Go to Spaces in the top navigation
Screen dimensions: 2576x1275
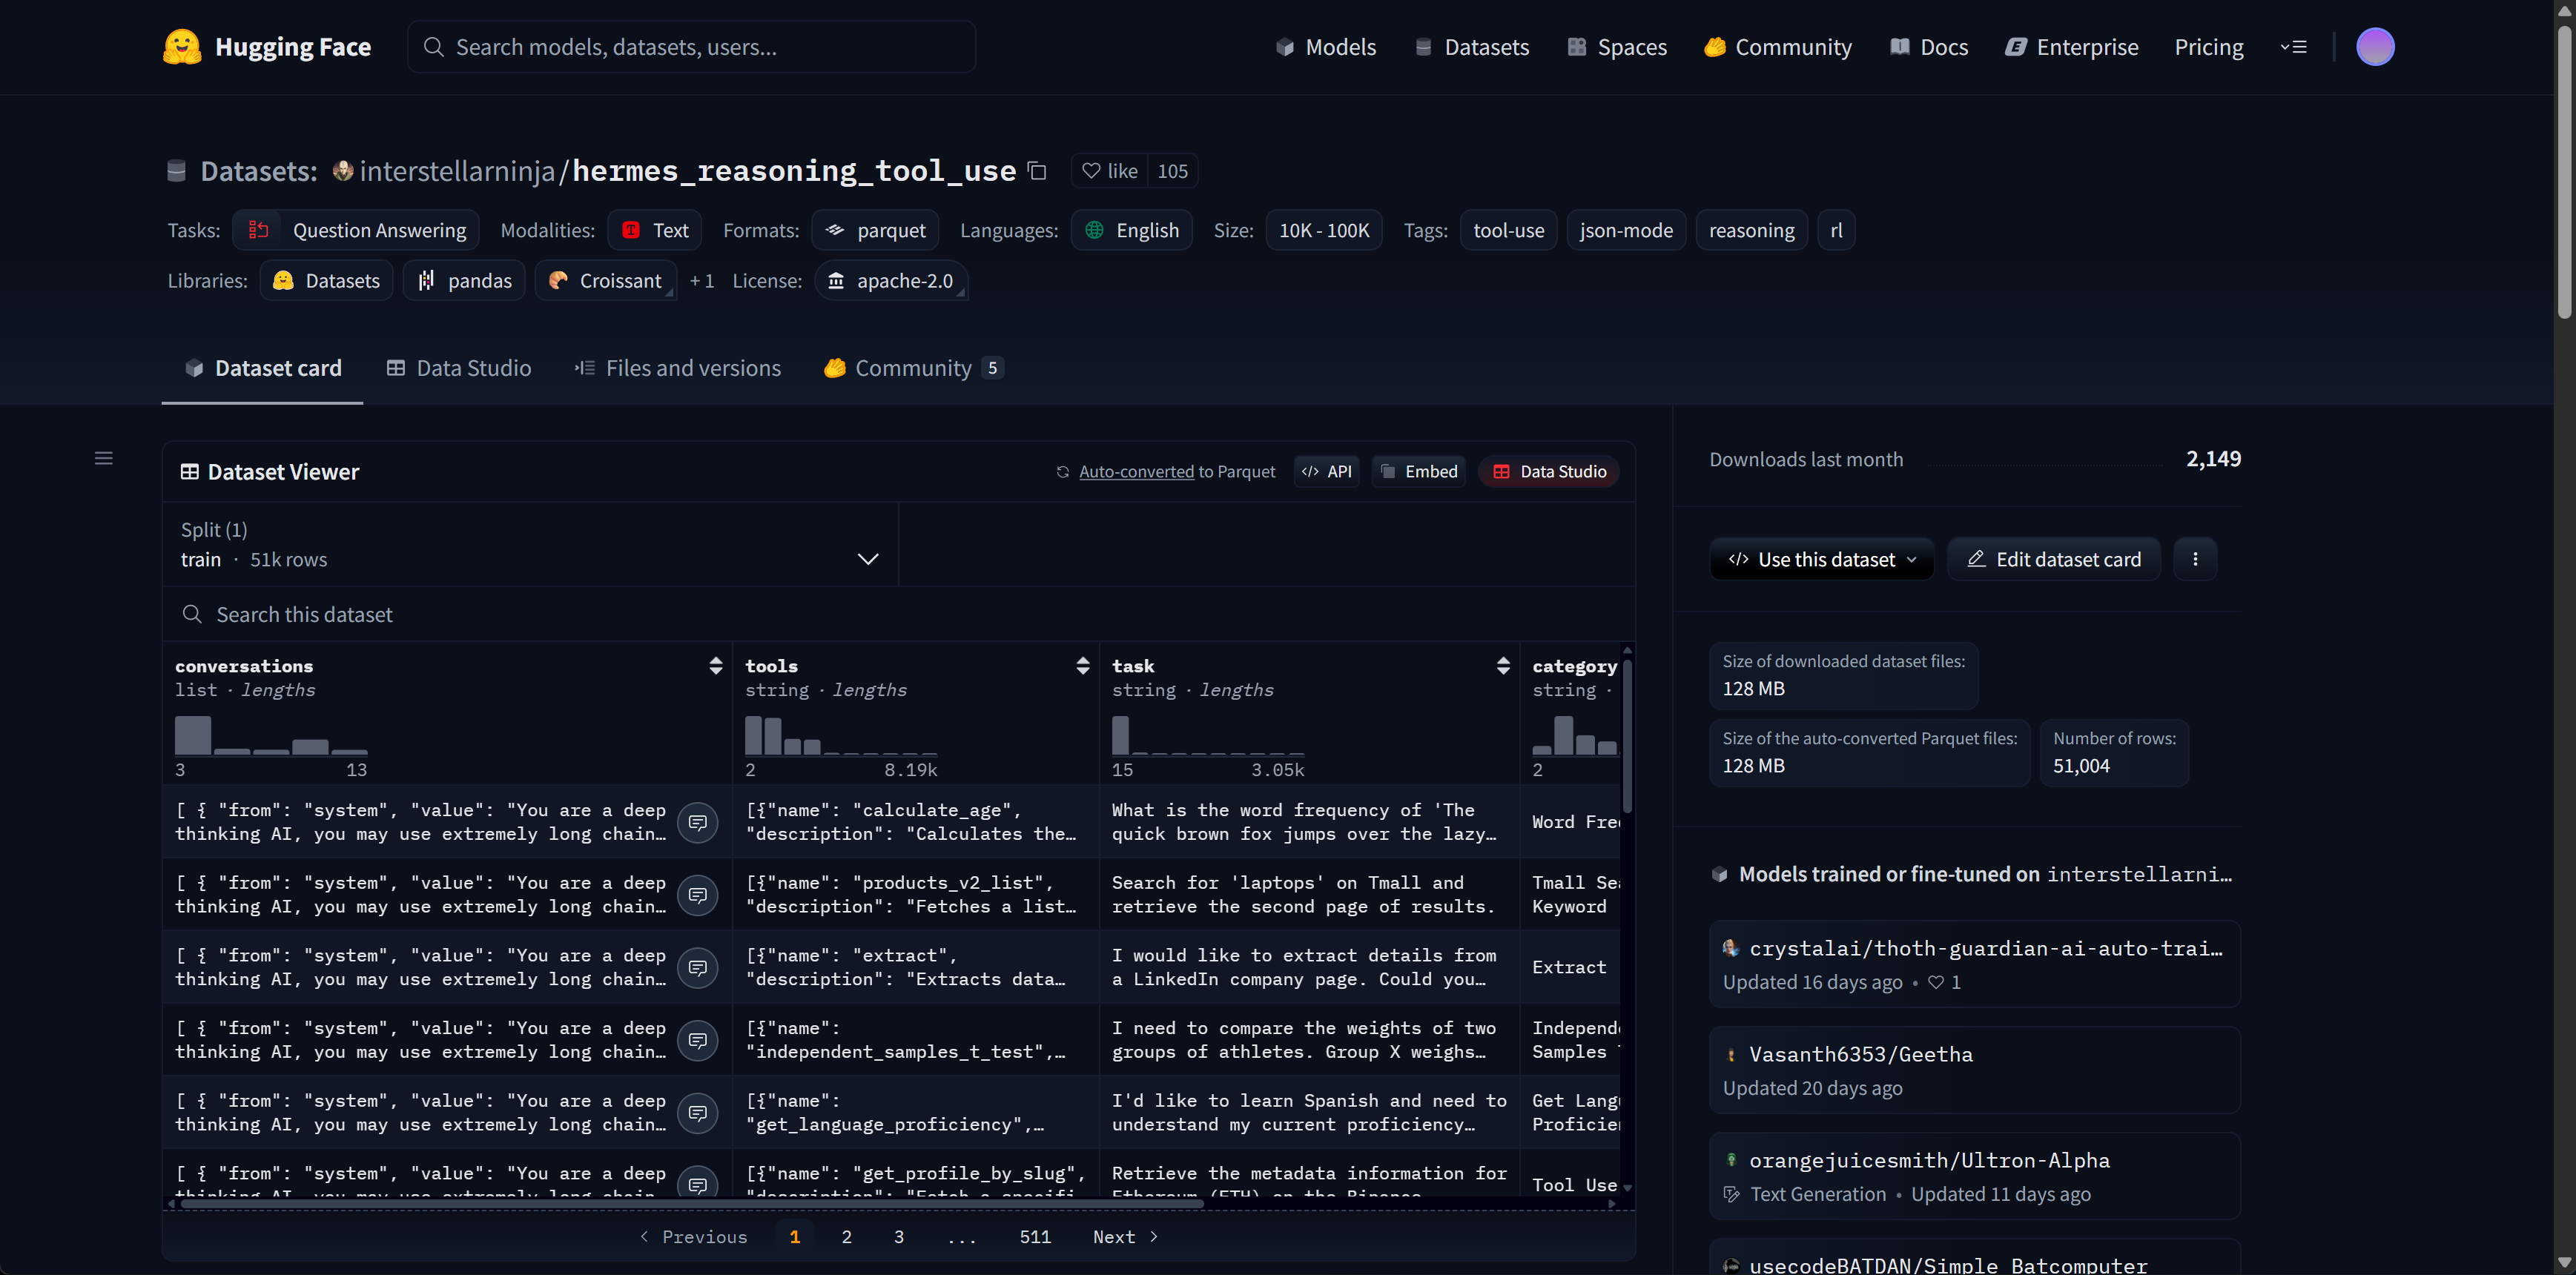coord(1617,47)
